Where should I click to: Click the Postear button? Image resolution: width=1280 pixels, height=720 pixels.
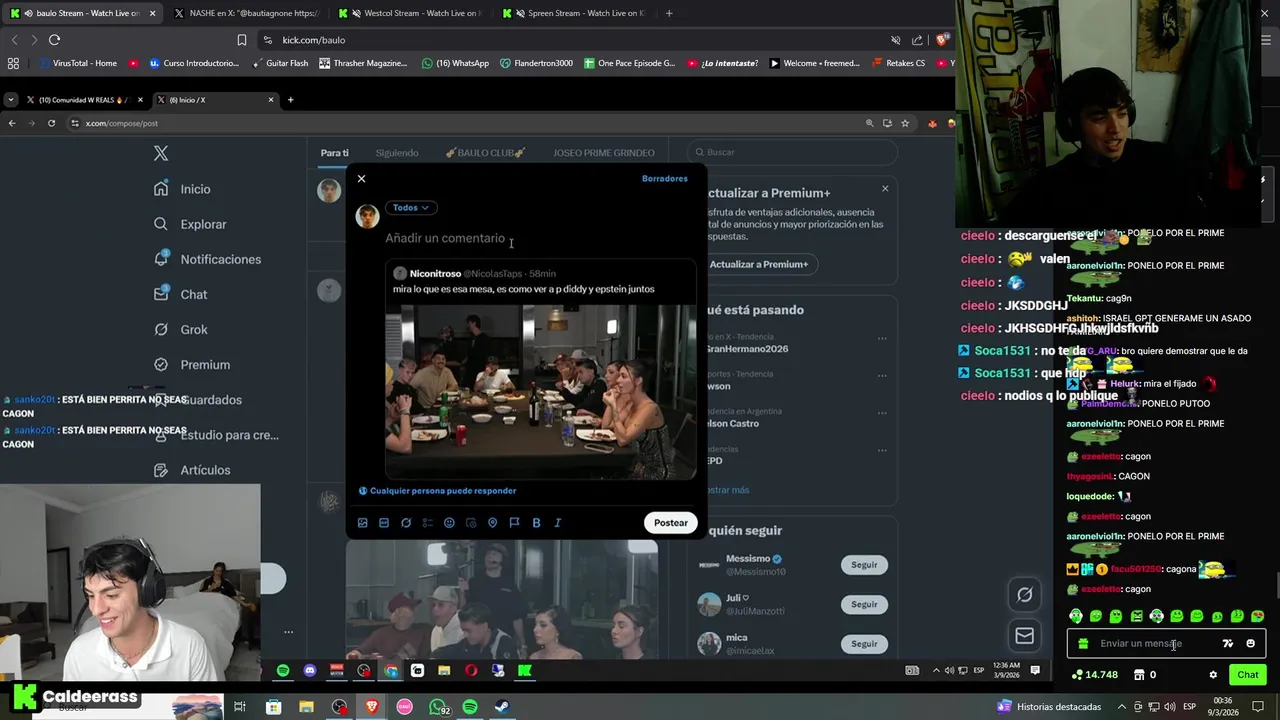(x=671, y=523)
